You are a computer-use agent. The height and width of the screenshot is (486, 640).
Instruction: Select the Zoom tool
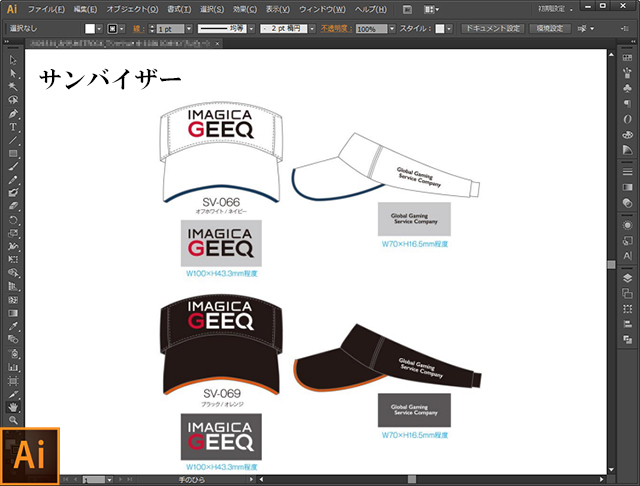pos(13,420)
